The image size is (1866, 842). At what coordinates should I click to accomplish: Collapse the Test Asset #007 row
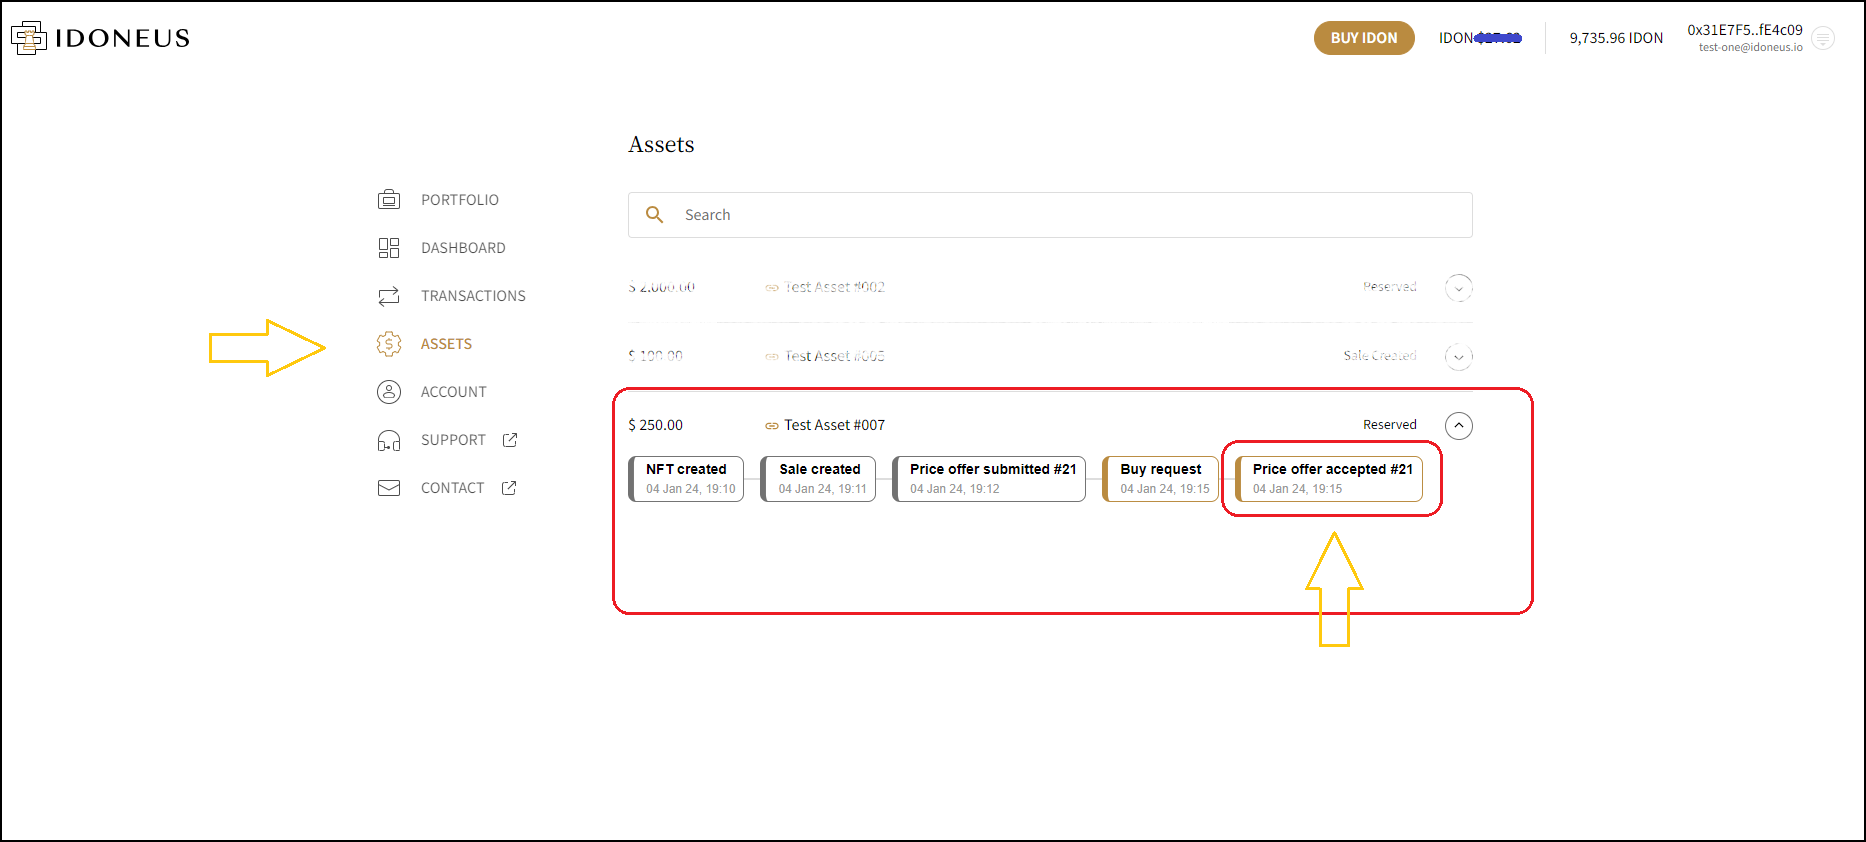pos(1459,426)
